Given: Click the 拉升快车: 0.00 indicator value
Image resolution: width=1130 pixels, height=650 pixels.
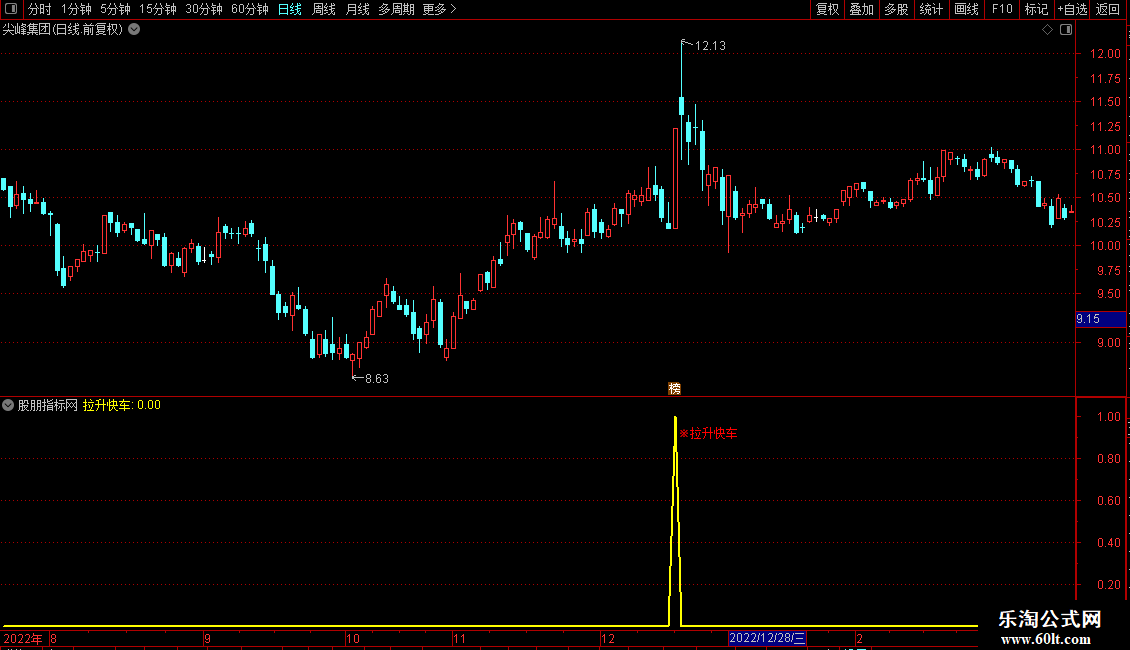Looking at the screenshot, I should (122, 405).
